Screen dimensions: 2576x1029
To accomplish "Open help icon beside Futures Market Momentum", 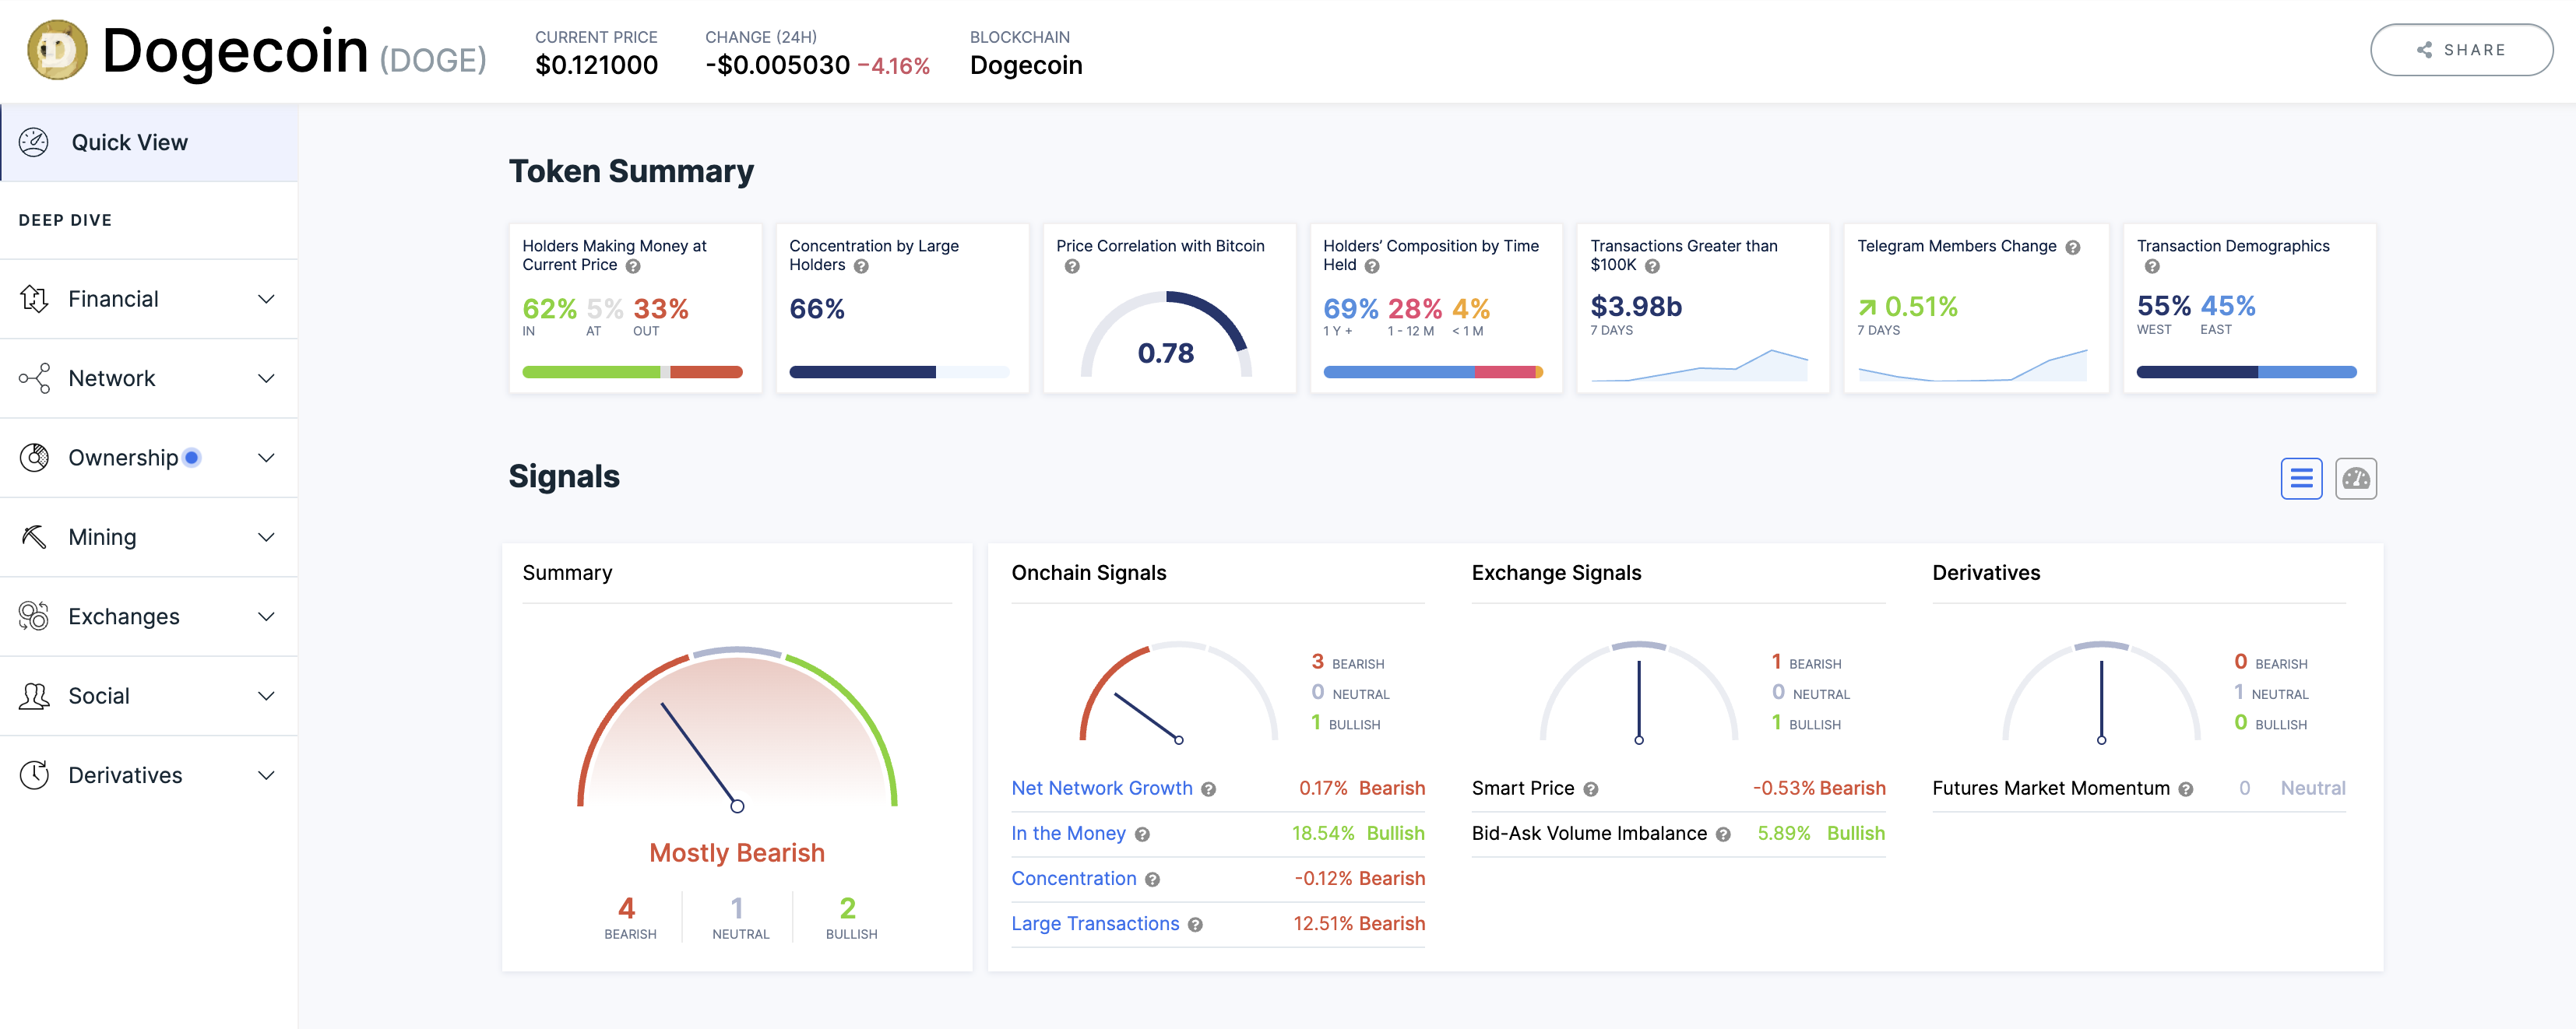I will click(2186, 790).
